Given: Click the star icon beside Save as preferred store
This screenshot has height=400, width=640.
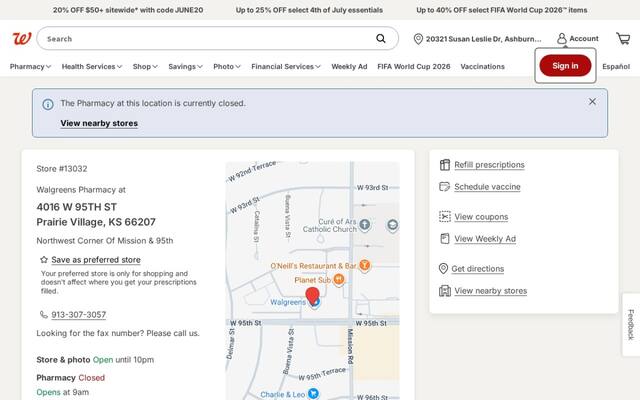Looking at the screenshot, I should (x=44, y=260).
